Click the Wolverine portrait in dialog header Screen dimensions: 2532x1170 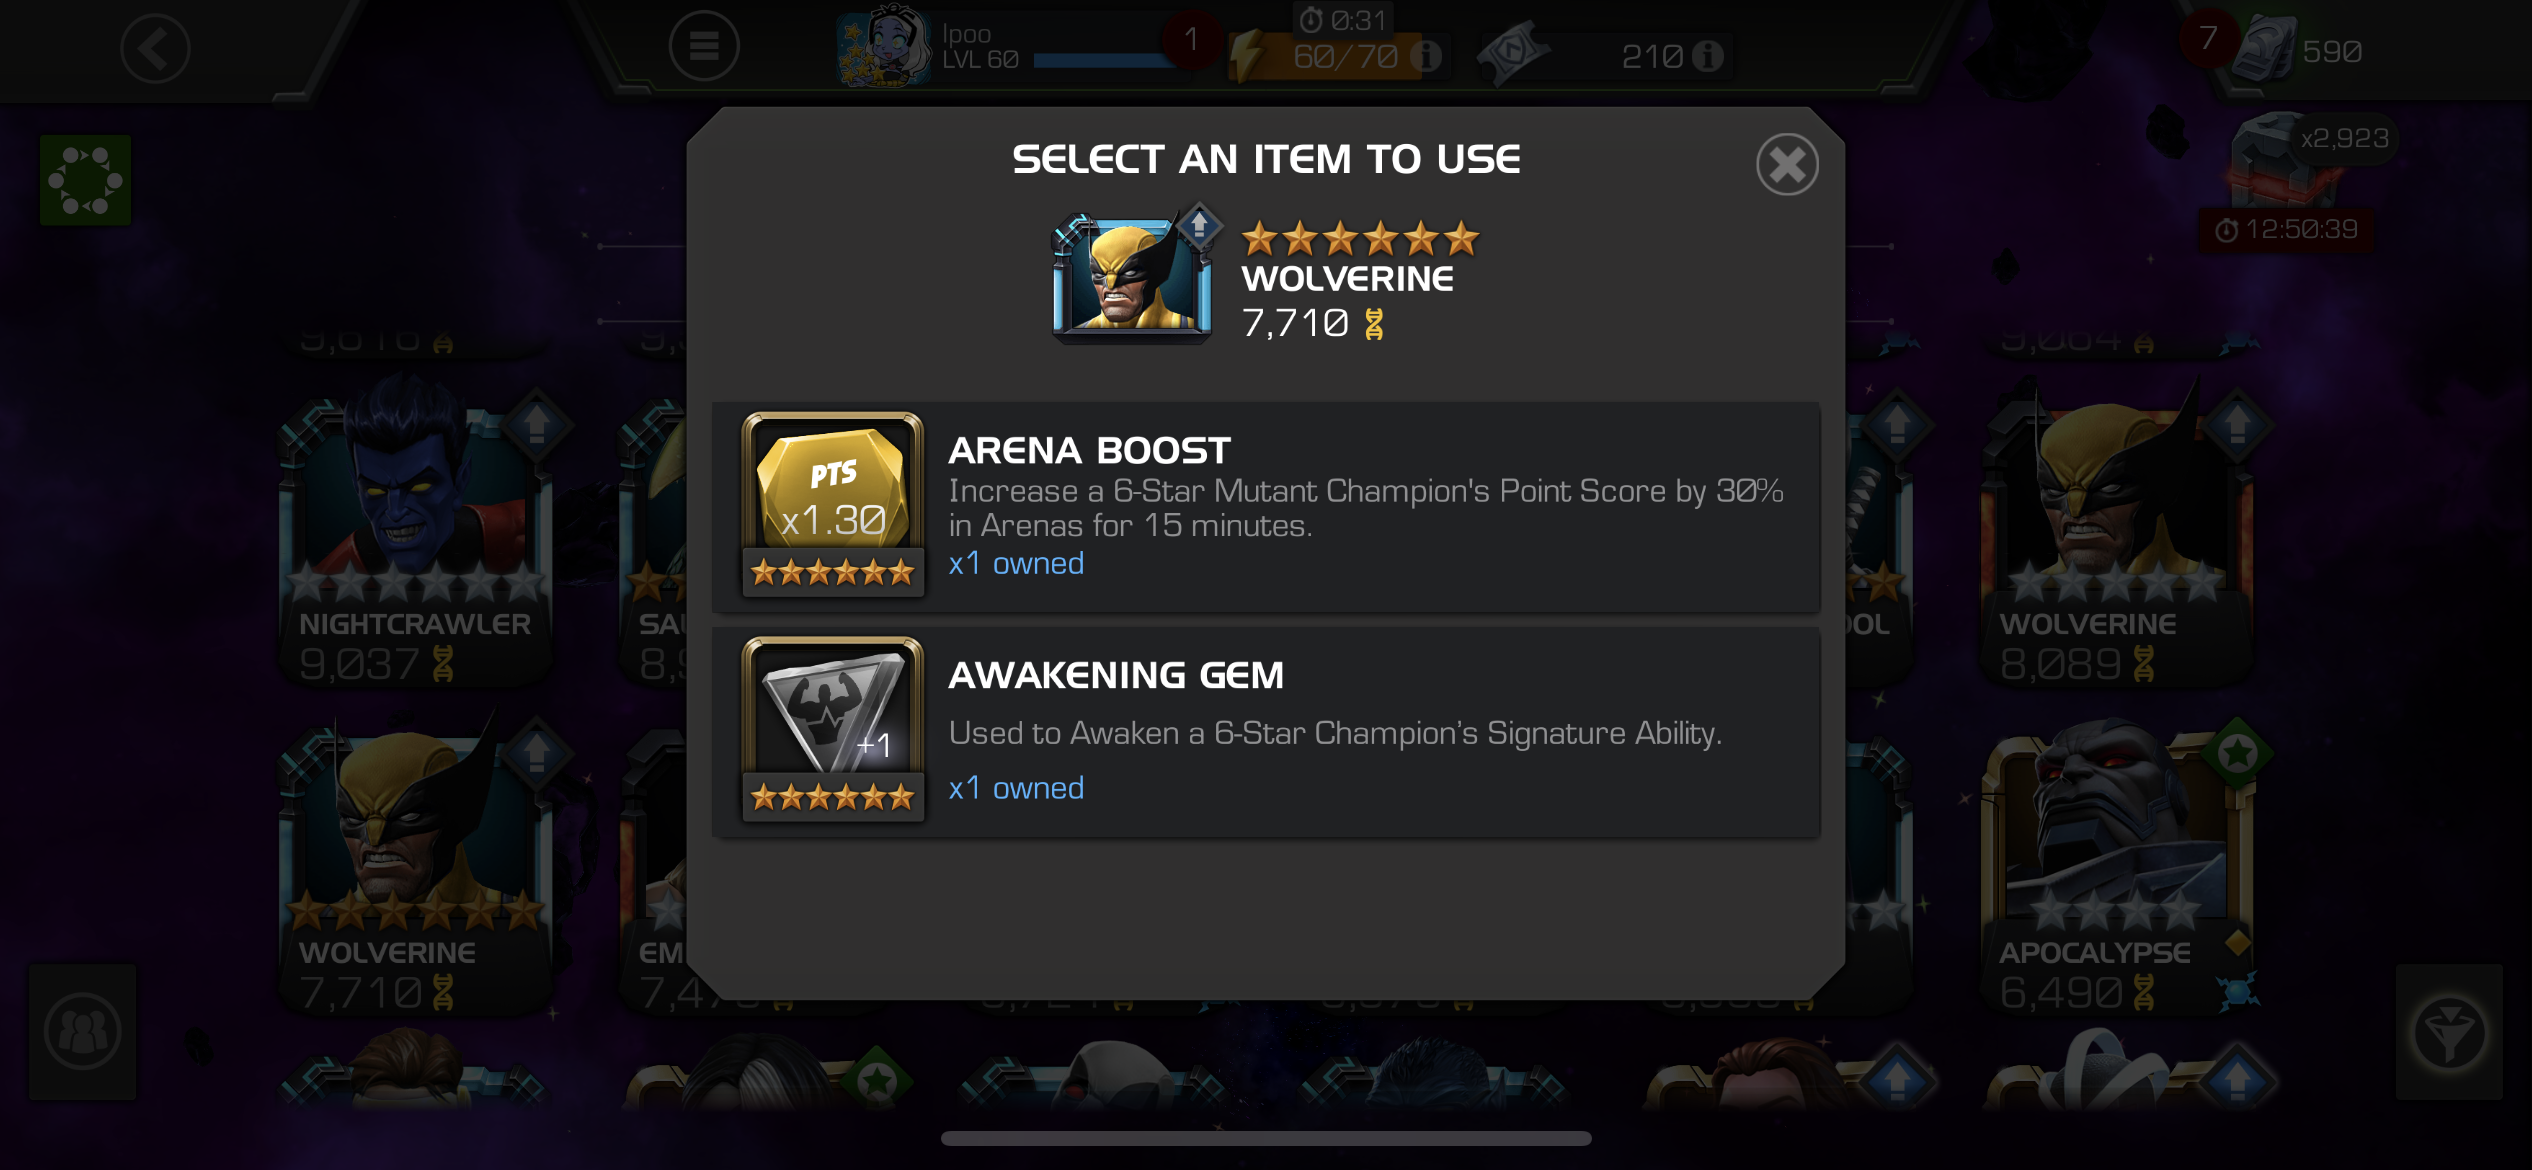click(x=1133, y=277)
